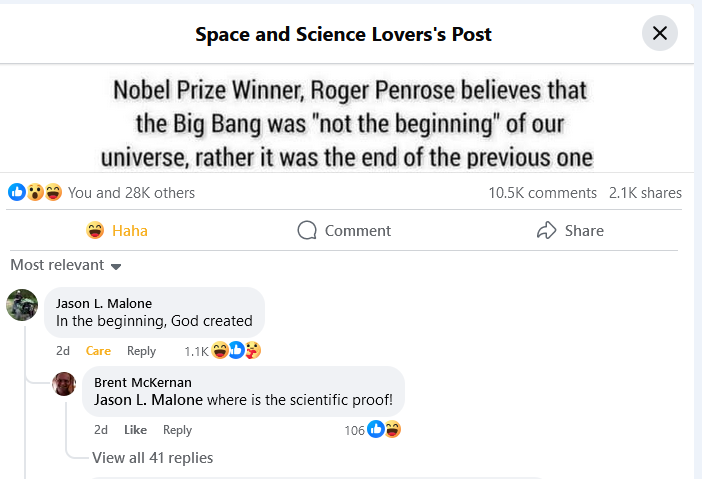View reactions on Brent McKernan's reply
702x479 pixels.
click(x=384, y=430)
